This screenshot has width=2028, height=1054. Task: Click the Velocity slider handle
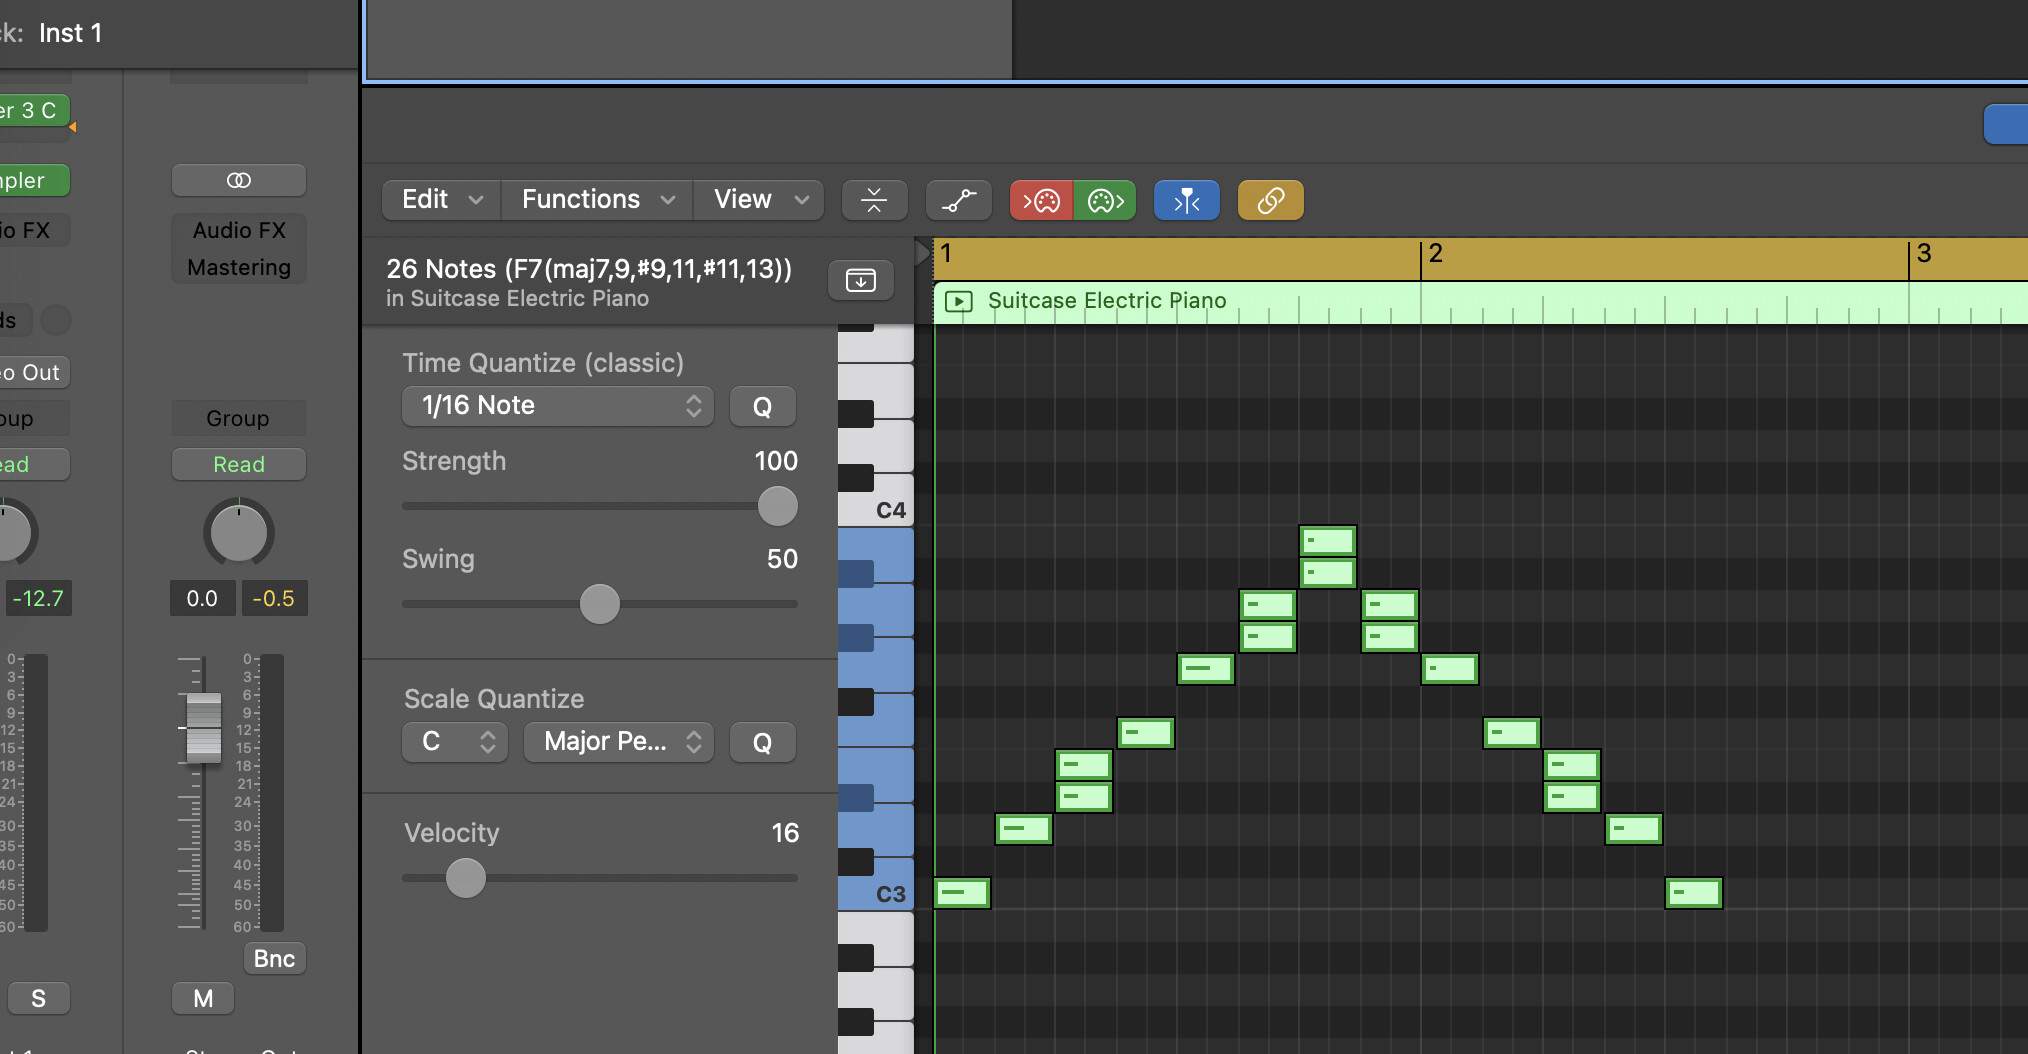point(466,878)
